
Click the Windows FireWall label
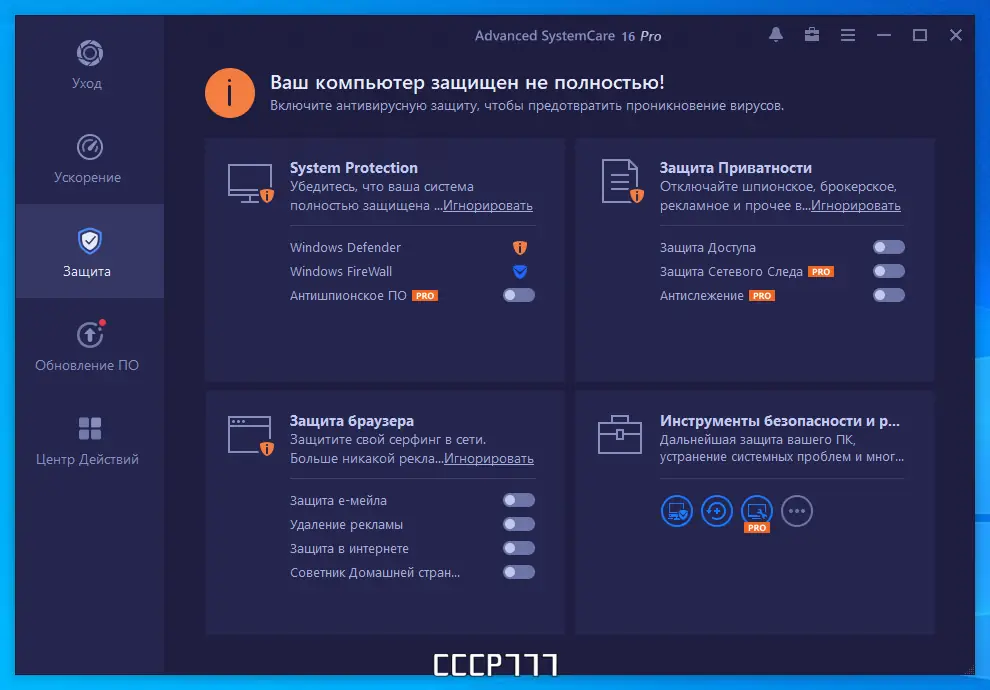click(x=341, y=271)
